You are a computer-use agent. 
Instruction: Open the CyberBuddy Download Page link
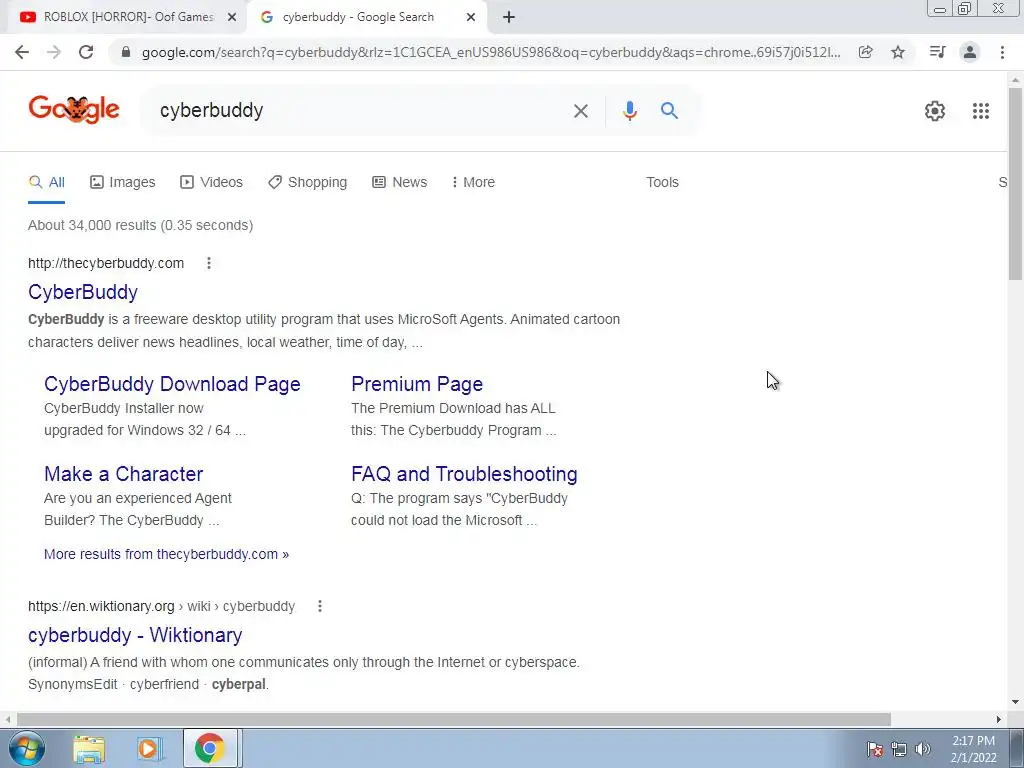[172, 384]
